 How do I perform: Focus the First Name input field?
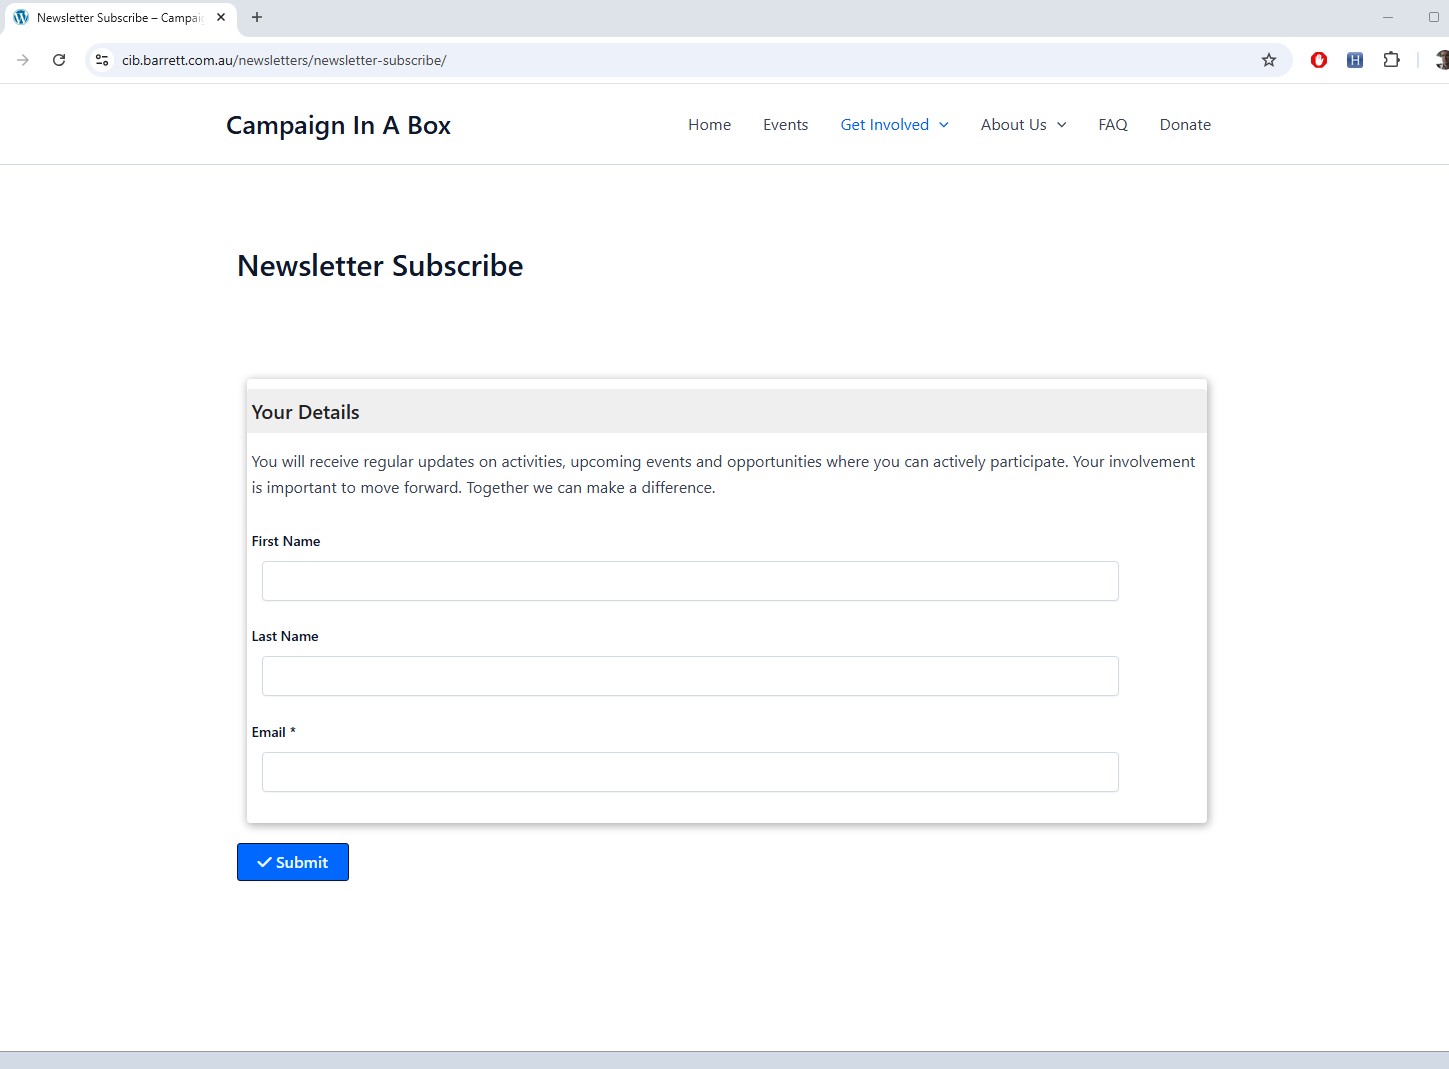point(690,581)
